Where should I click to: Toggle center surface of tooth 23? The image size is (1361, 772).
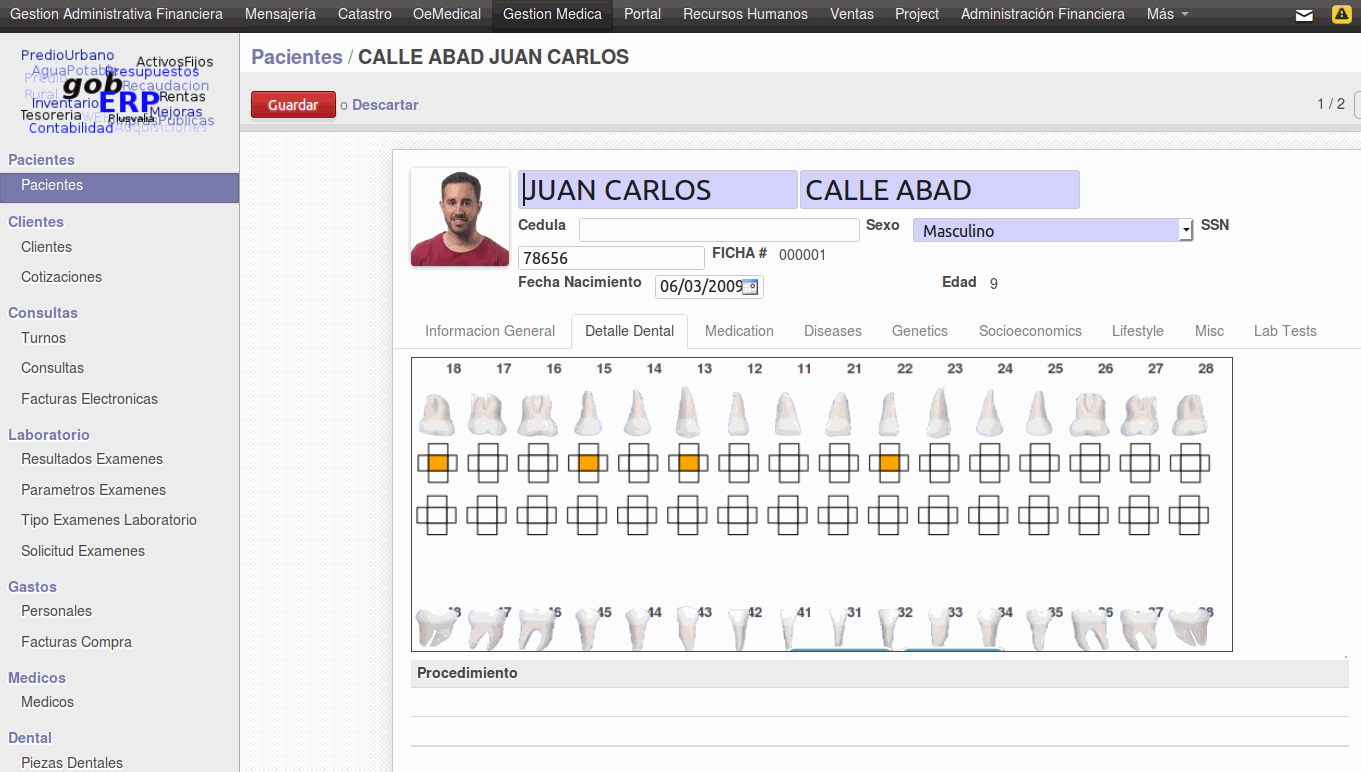pyautogui.click(x=939, y=463)
